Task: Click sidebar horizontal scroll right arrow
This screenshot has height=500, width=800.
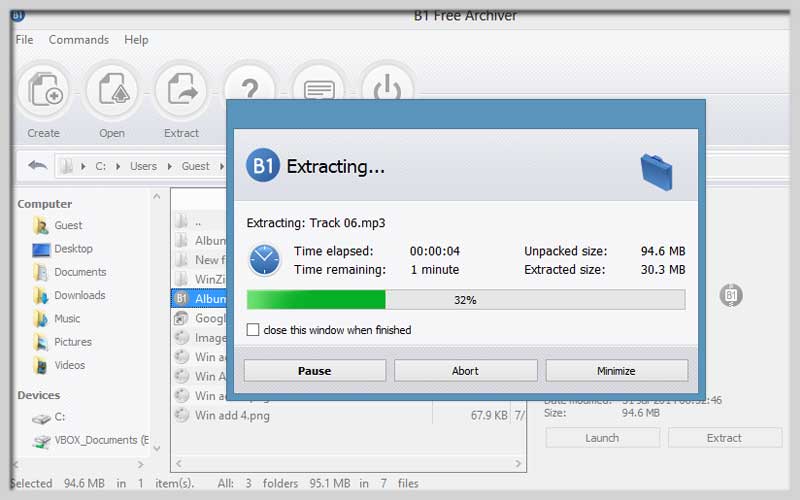Action: [x=140, y=464]
